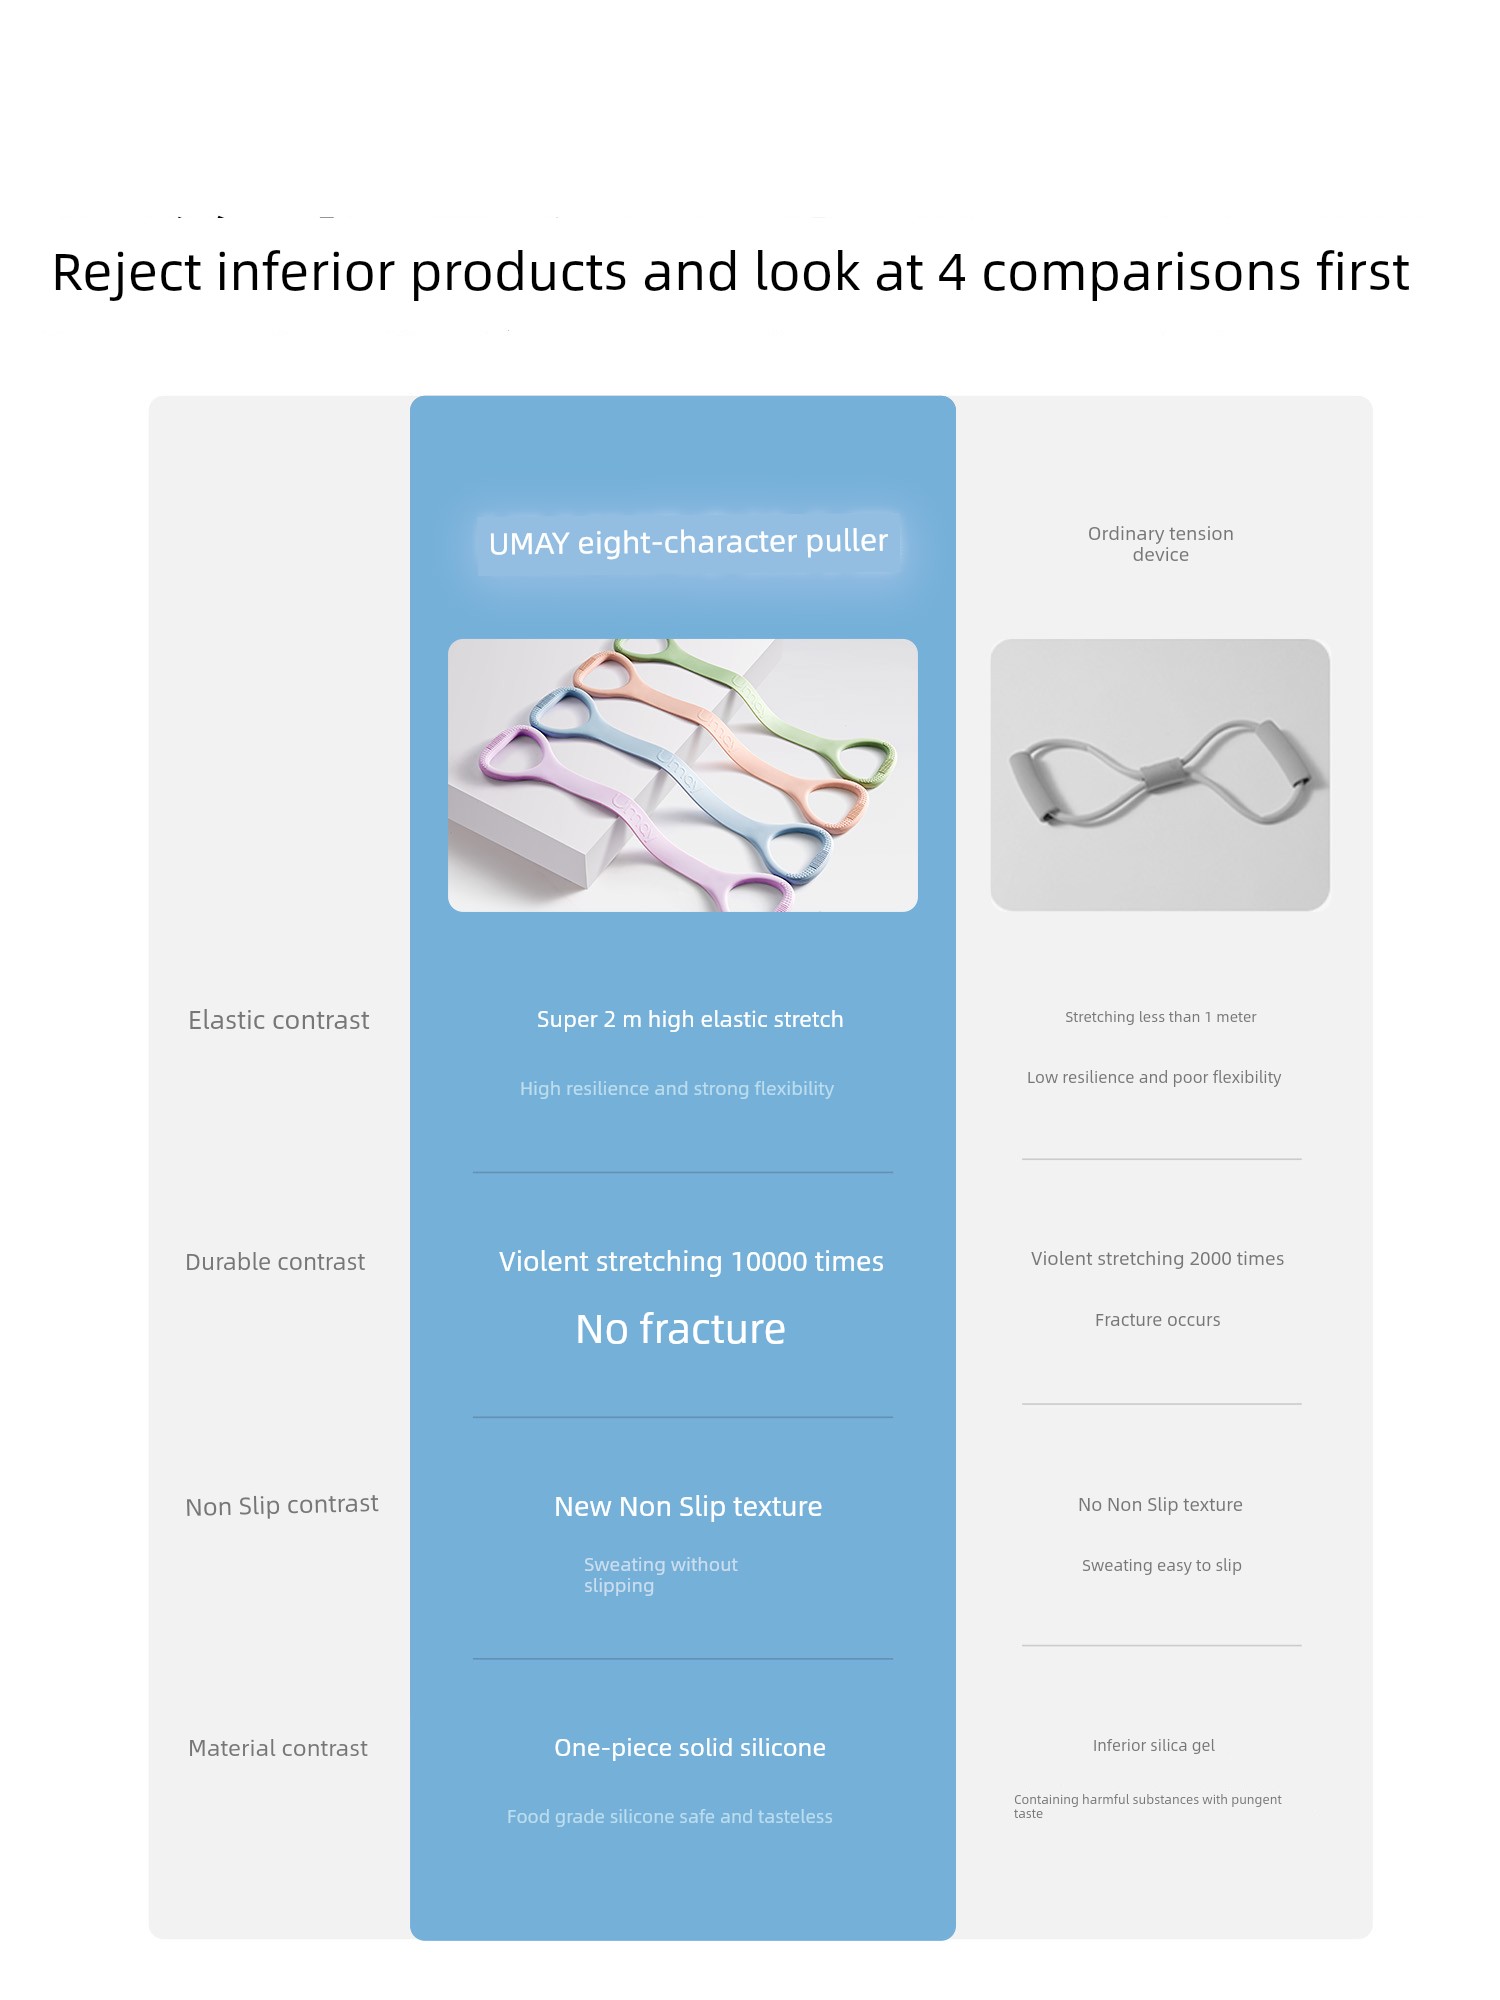Select the 'Material contrast' row label
Viewport: 1500px width, 2000px height.
coord(278,1748)
